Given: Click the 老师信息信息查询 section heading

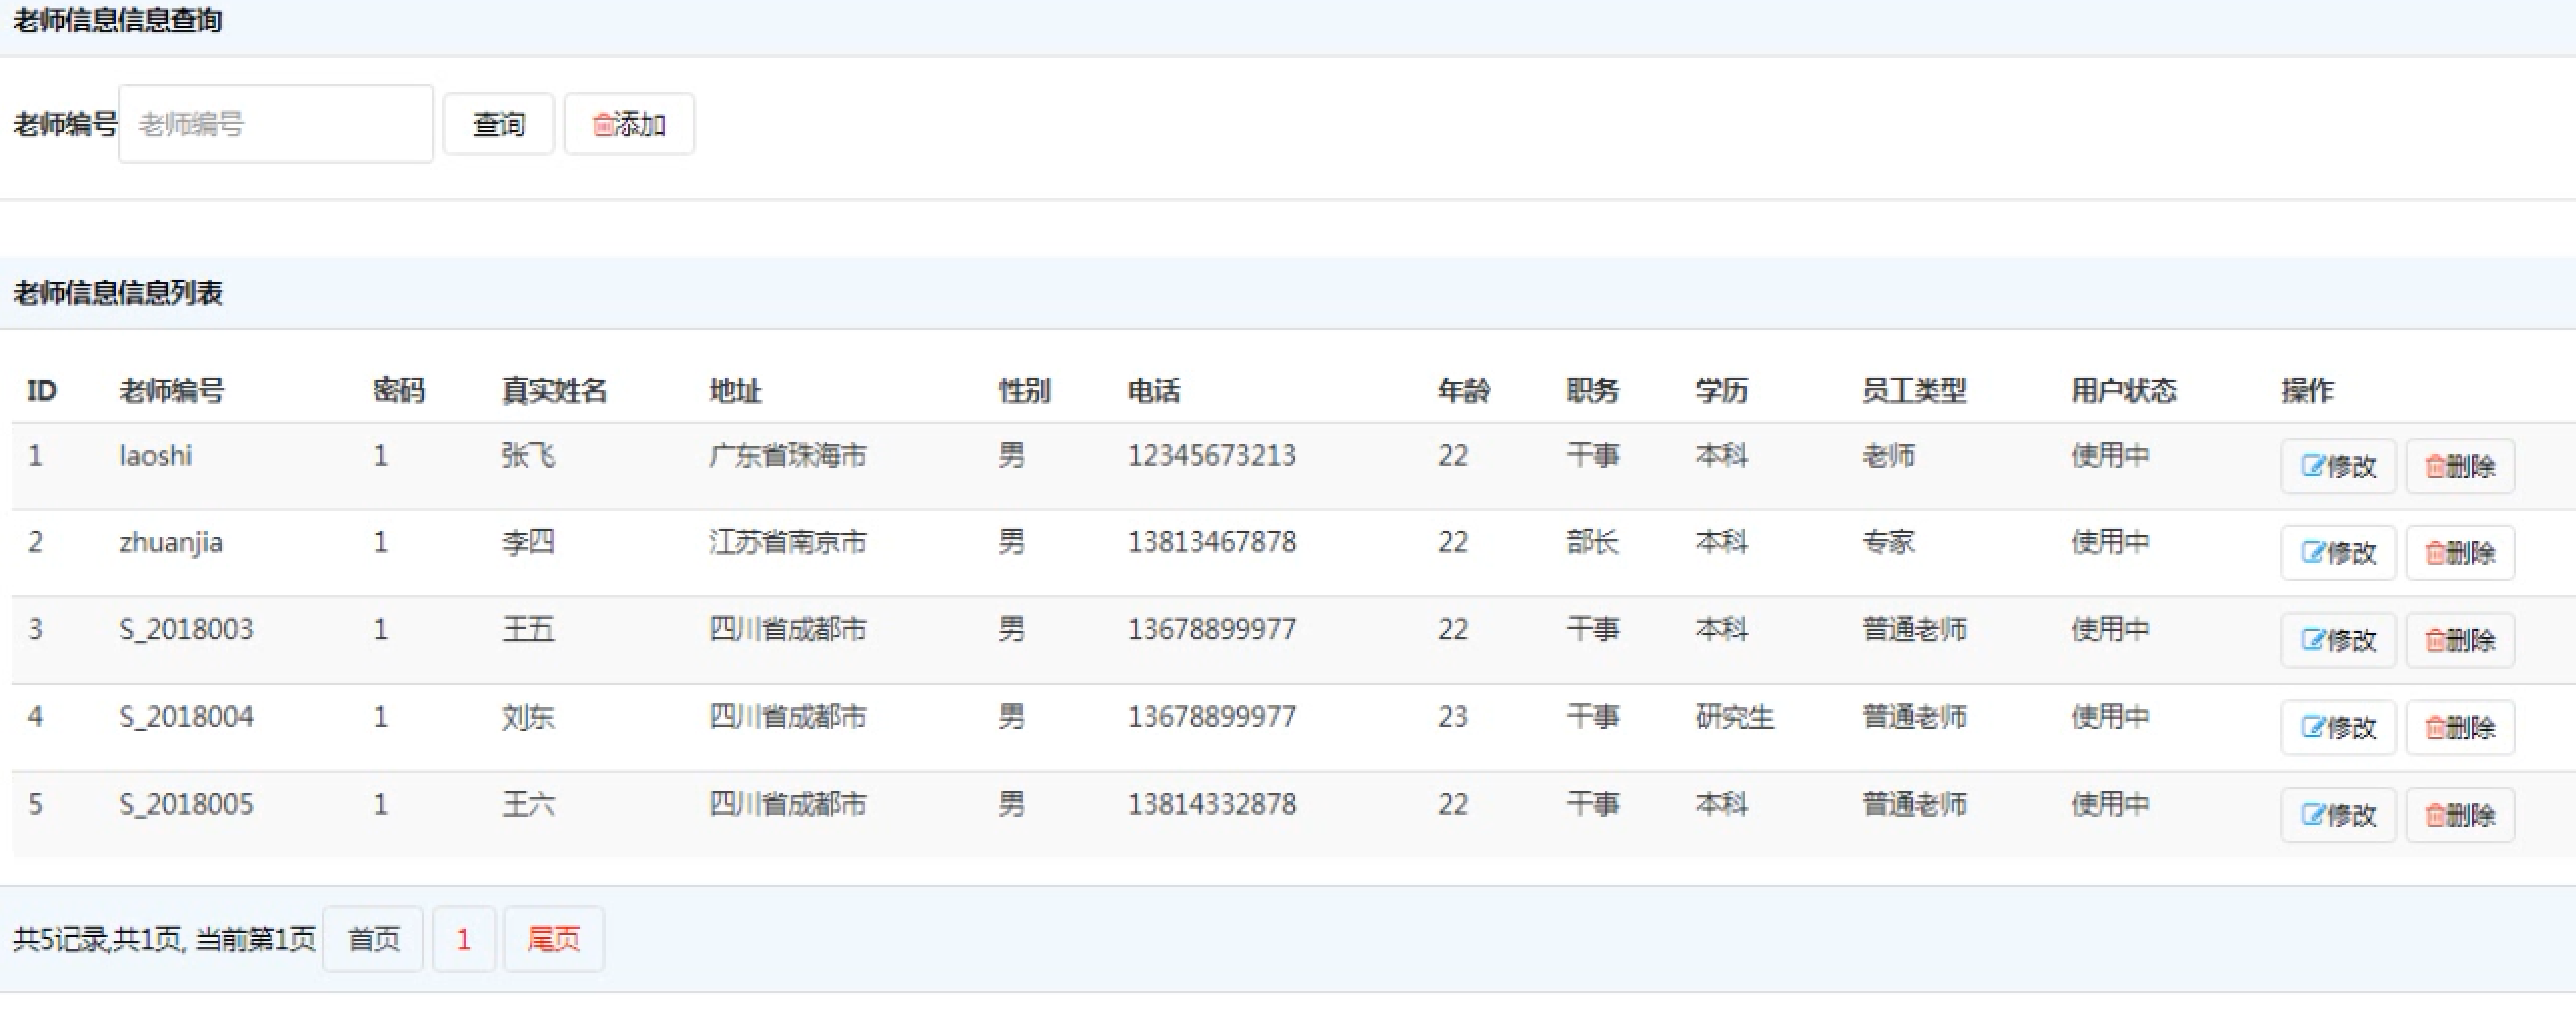Looking at the screenshot, I should (x=118, y=20).
